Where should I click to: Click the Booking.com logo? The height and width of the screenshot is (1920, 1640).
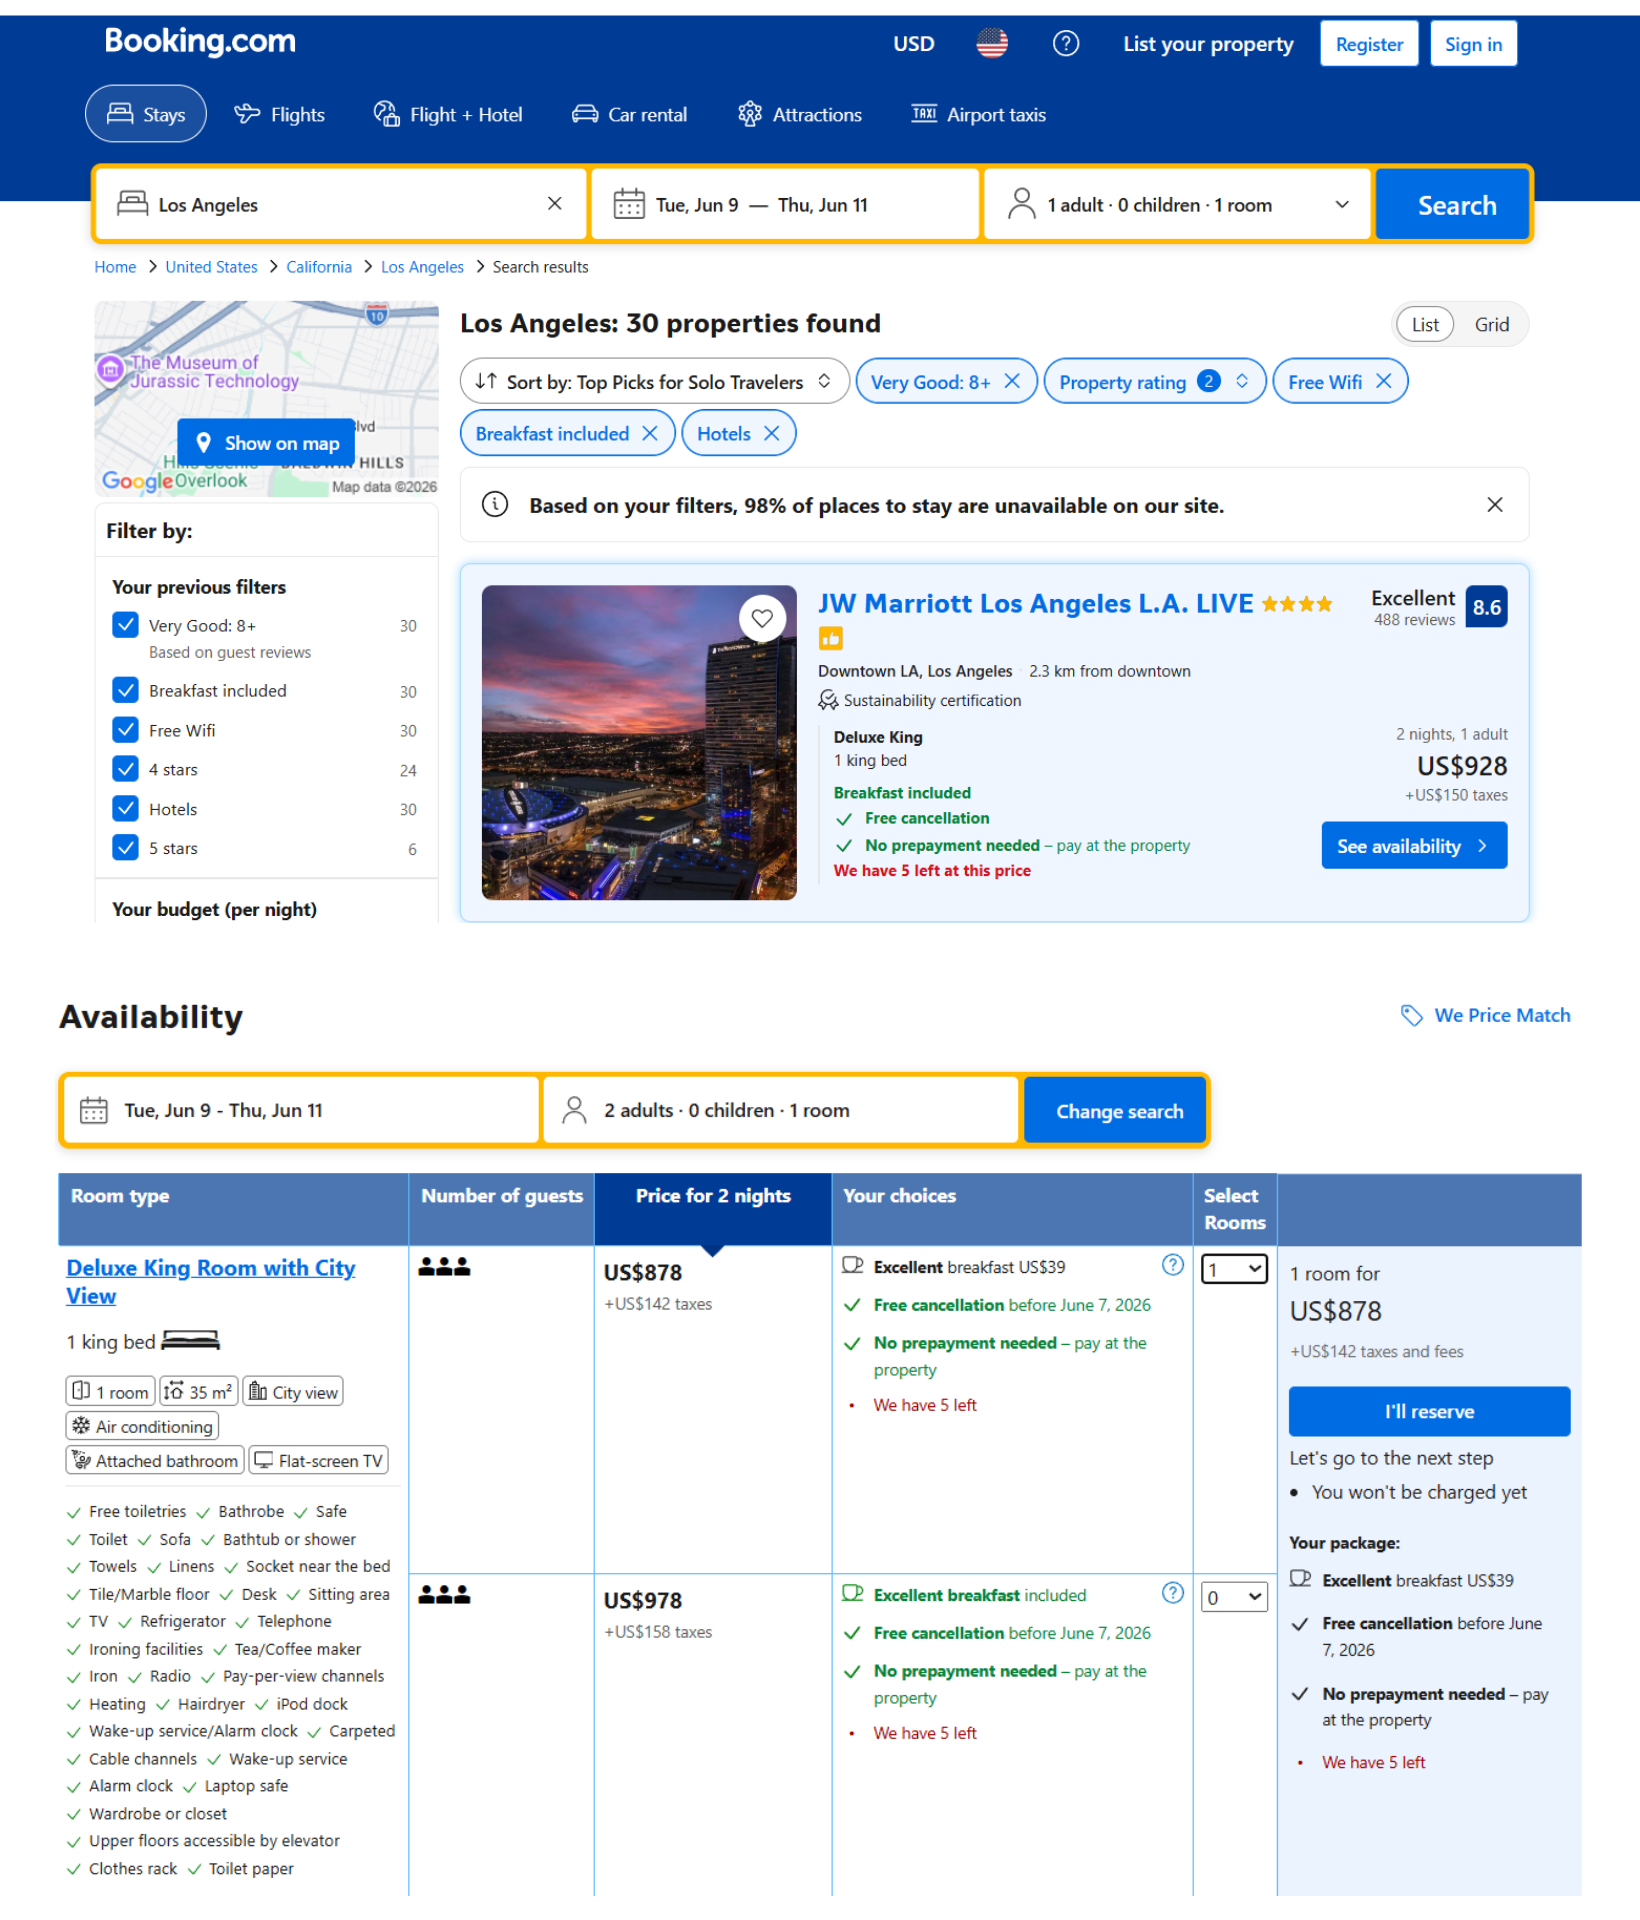click(x=200, y=42)
